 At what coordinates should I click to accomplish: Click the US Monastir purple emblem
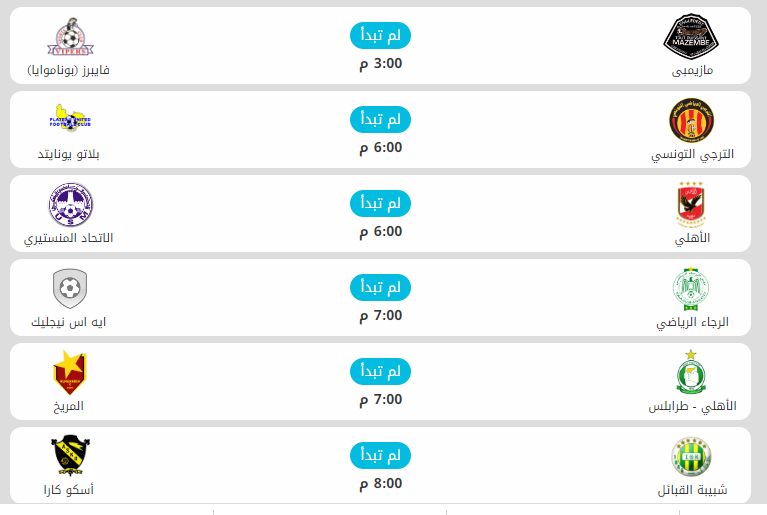69,204
